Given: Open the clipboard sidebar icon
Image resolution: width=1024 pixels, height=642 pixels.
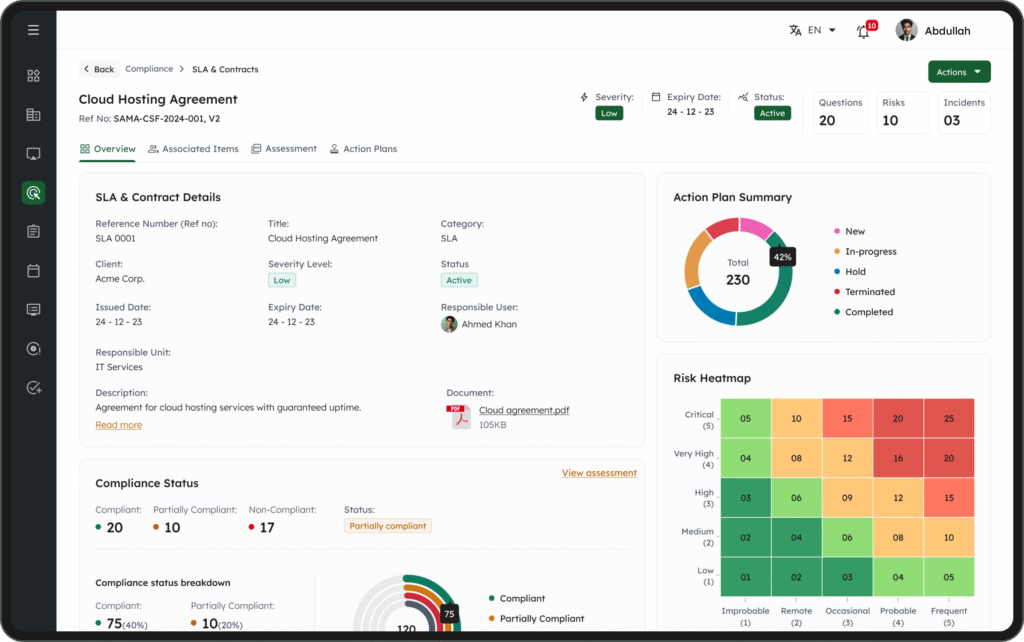Looking at the screenshot, I should pyautogui.click(x=33, y=231).
